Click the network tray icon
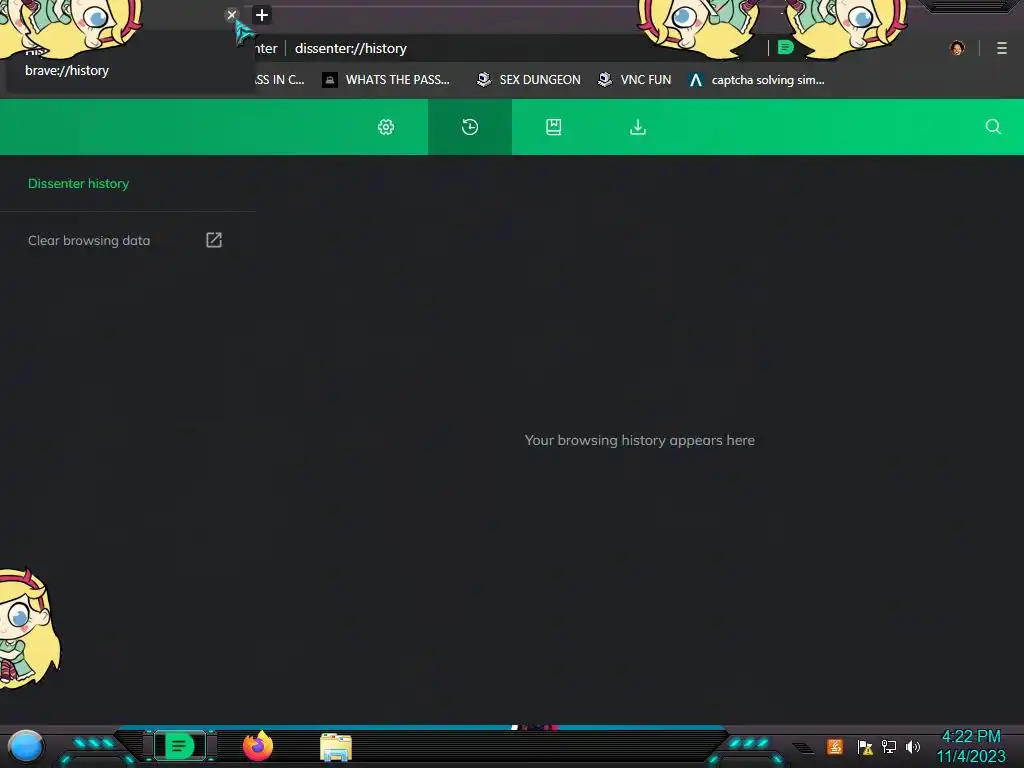 point(889,746)
